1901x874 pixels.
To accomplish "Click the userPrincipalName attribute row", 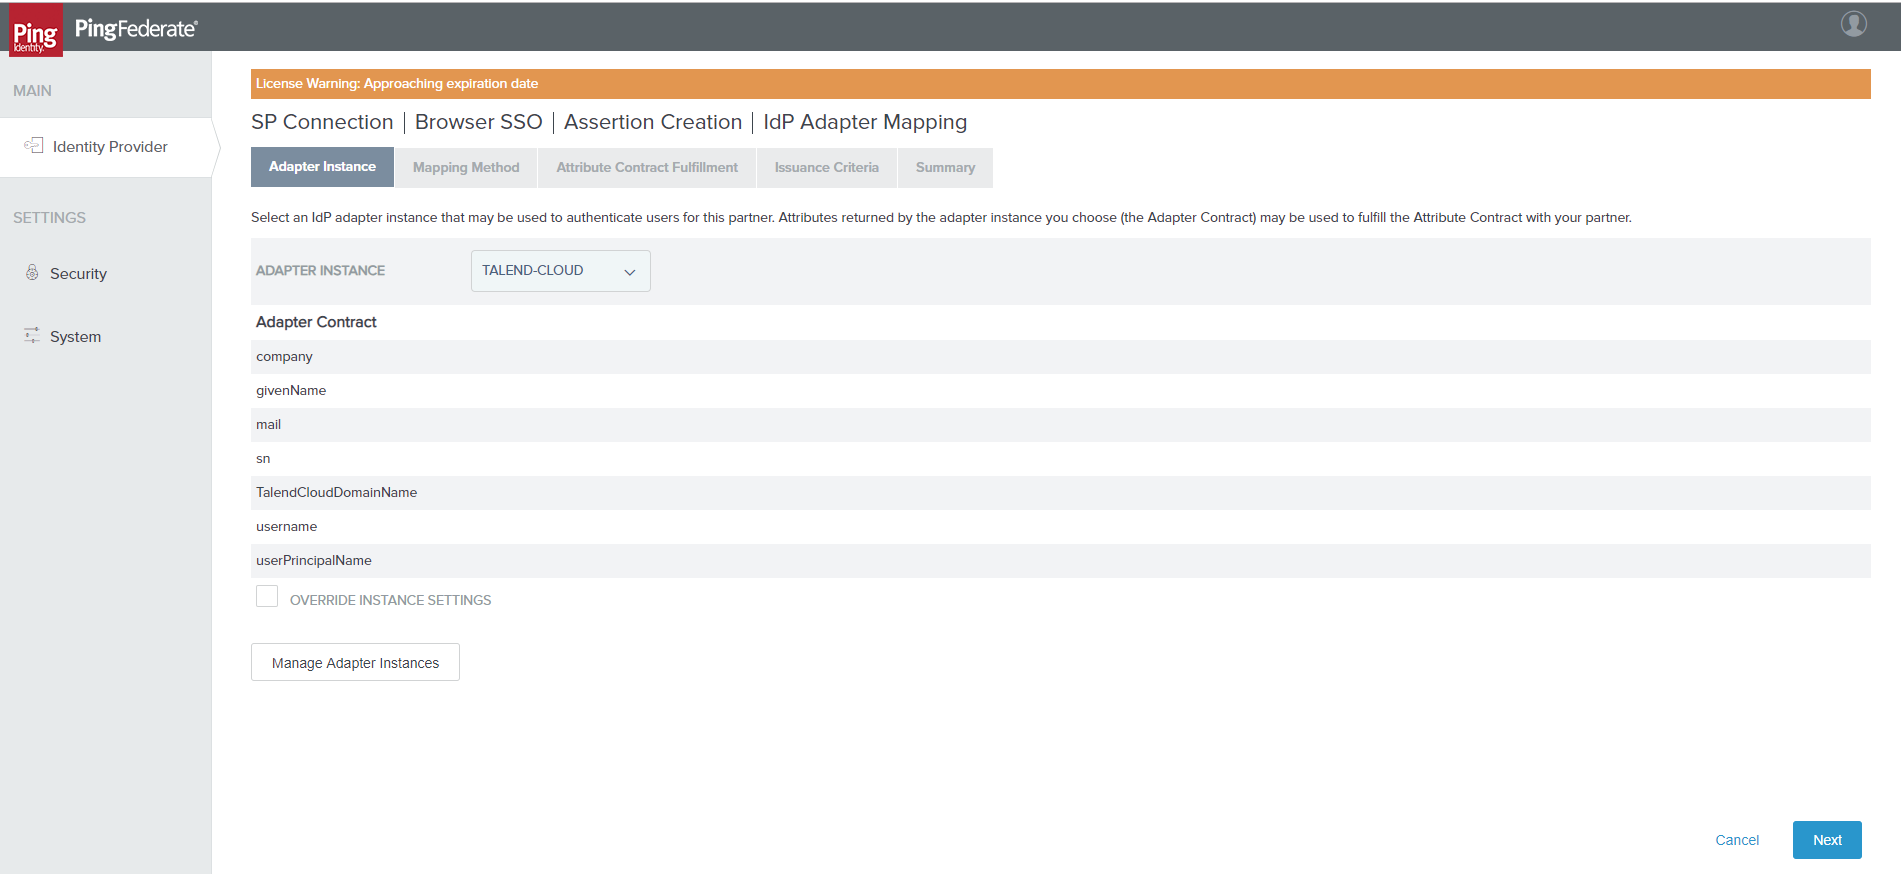I will [x=1060, y=561].
